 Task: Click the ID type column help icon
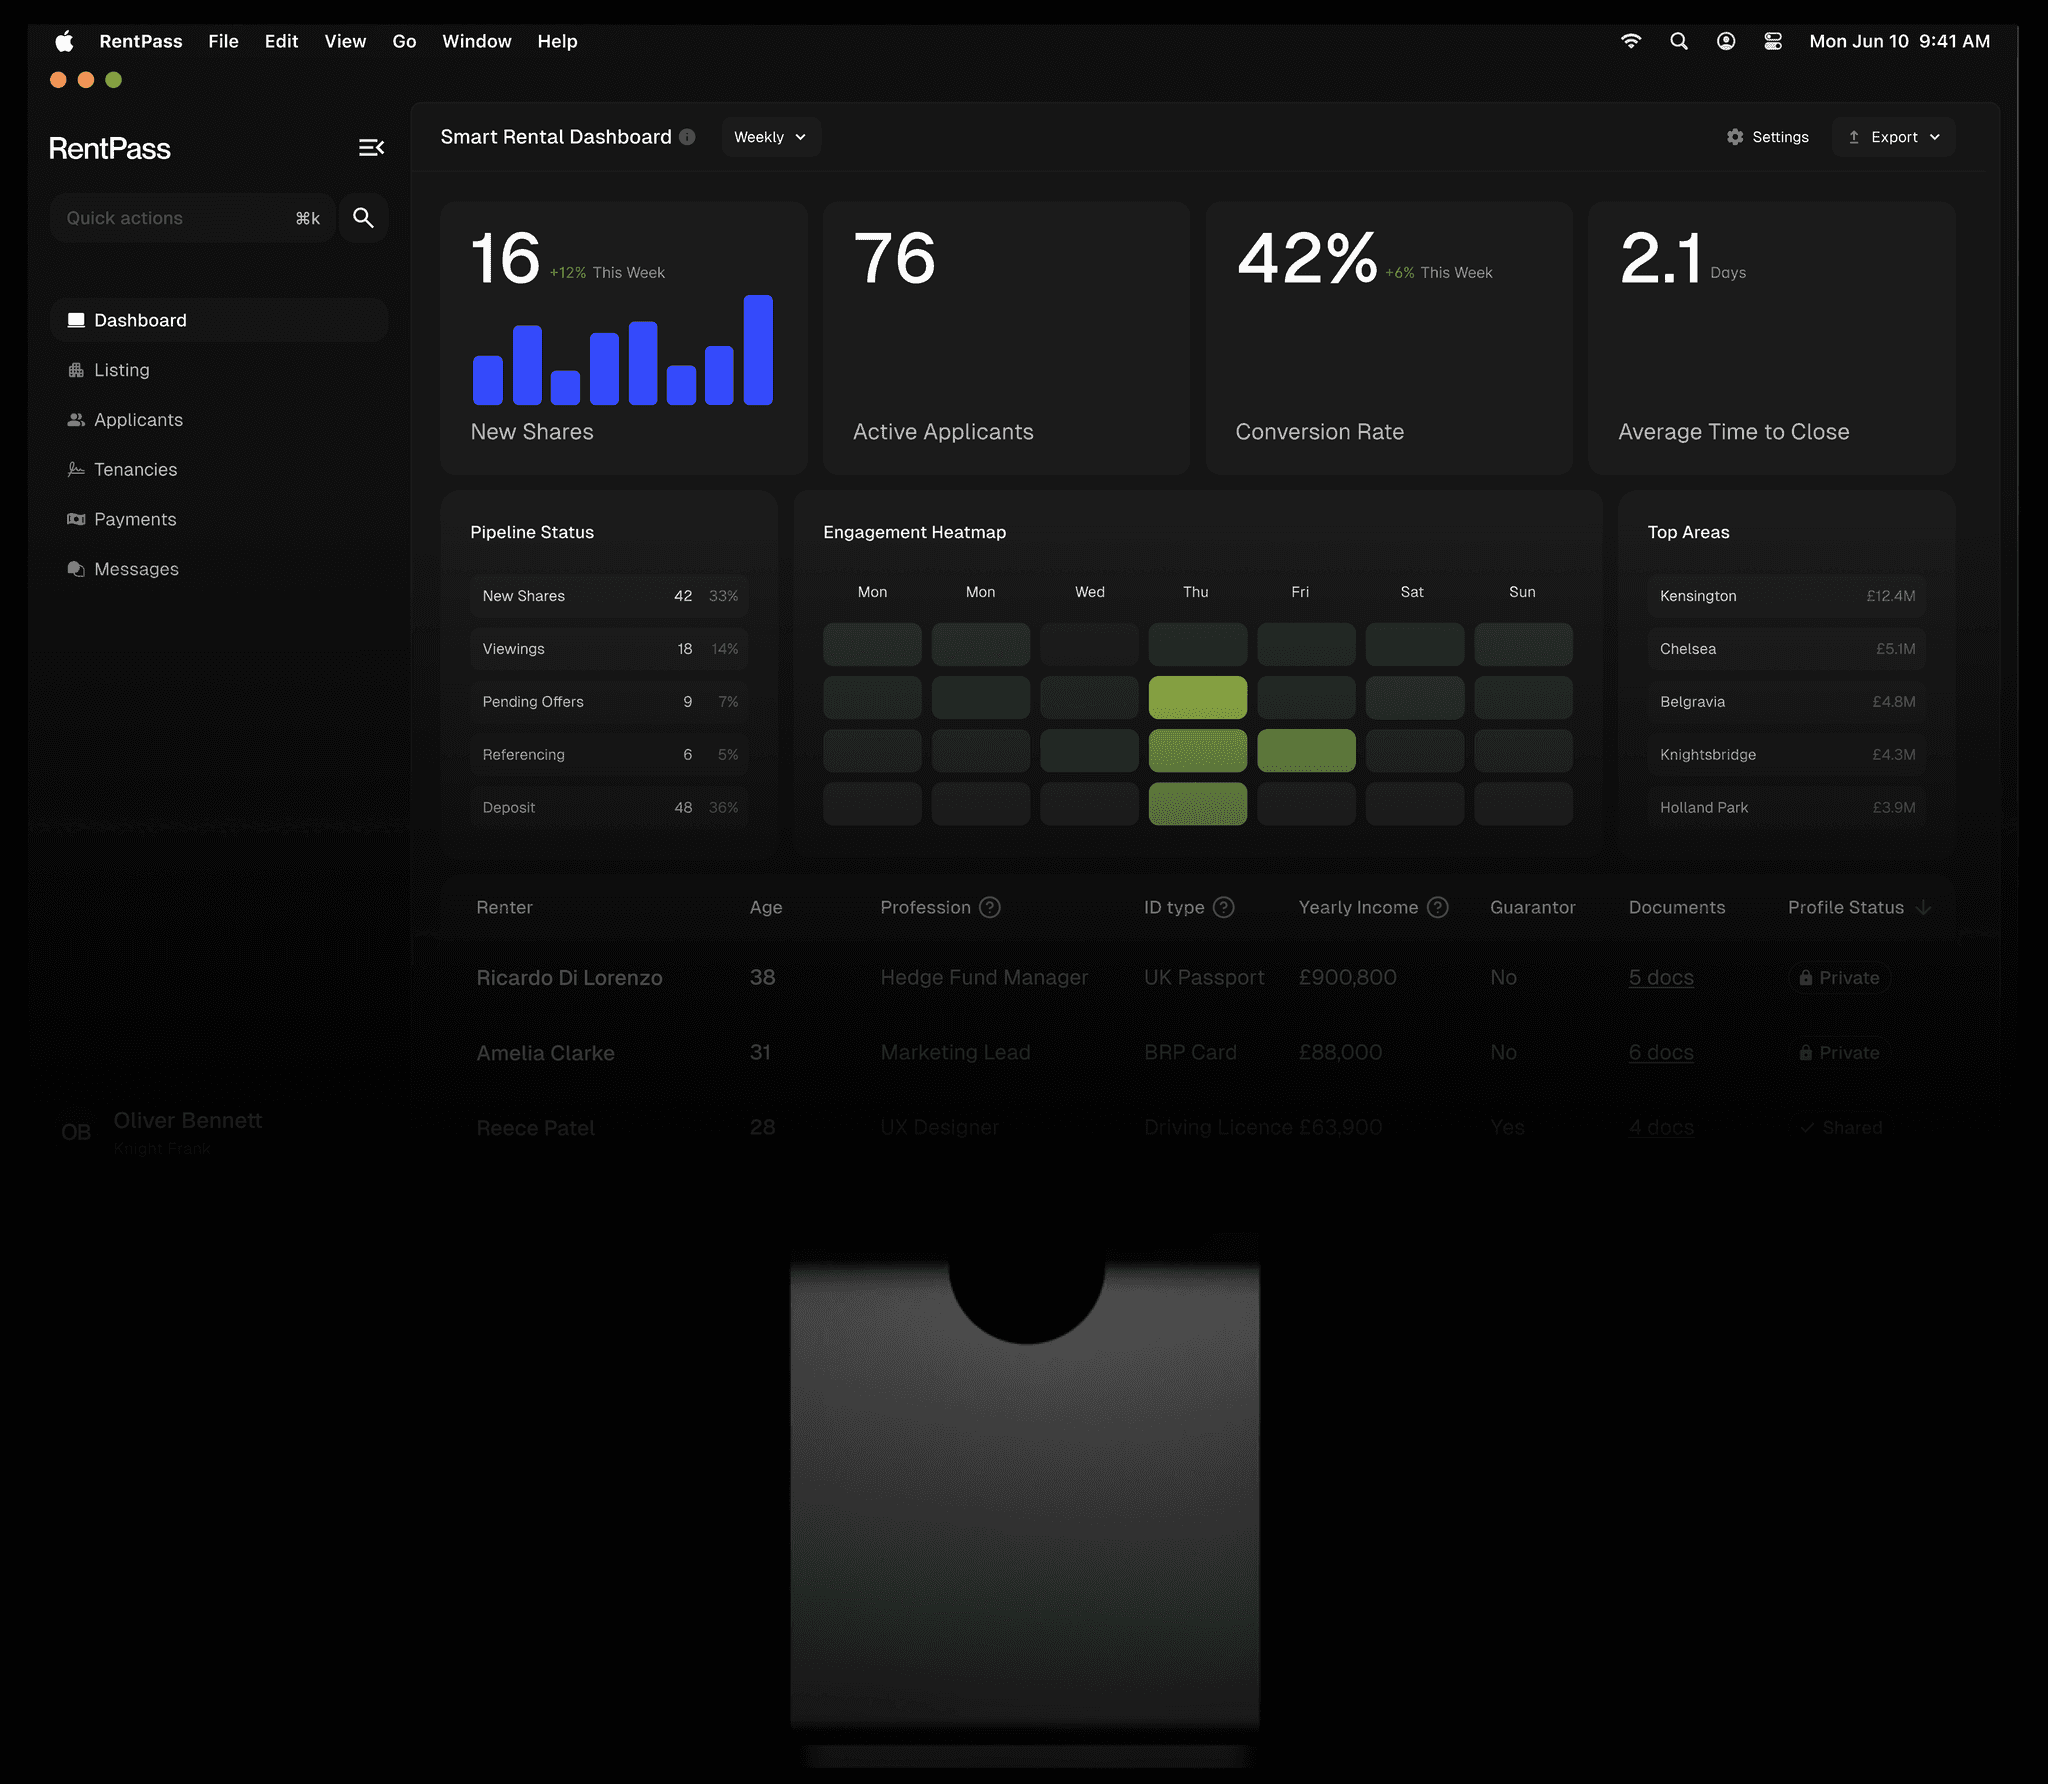[x=1223, y=907]
